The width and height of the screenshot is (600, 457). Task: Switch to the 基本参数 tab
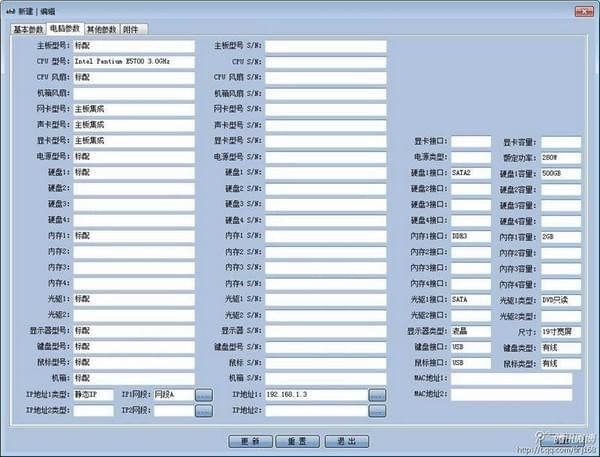(28, 29)
